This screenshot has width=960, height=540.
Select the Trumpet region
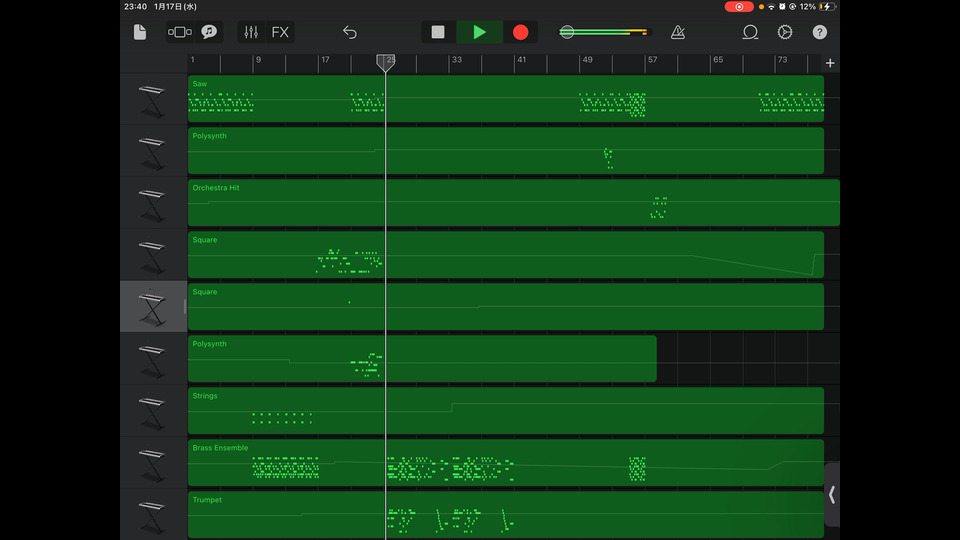click(x=506, y=515)
